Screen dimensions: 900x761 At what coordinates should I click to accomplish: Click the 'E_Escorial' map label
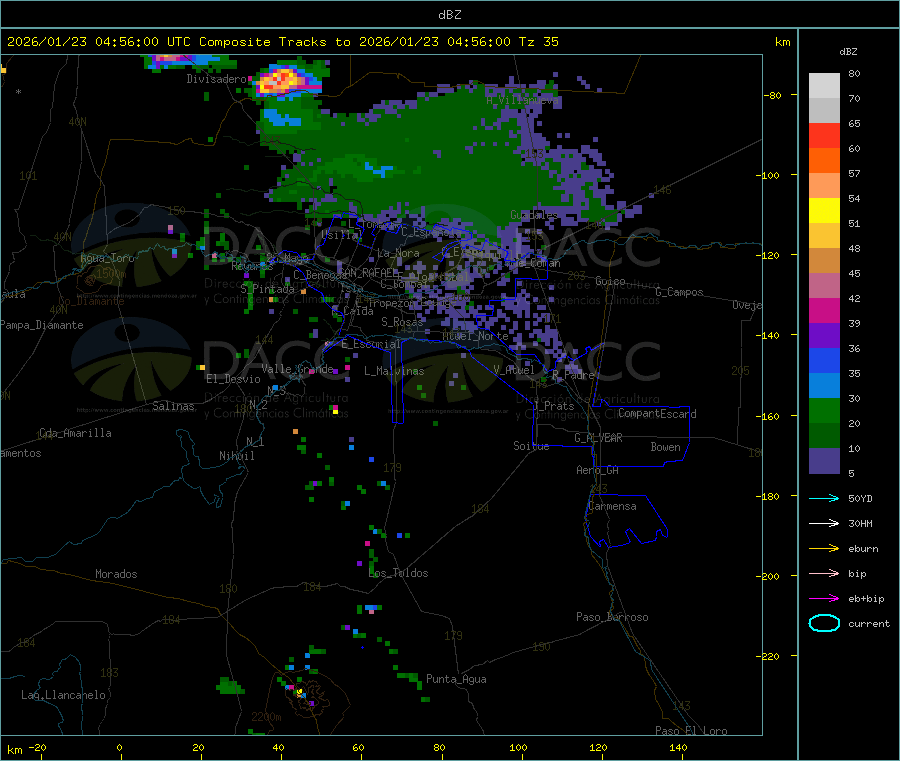(x=371, y=344)
